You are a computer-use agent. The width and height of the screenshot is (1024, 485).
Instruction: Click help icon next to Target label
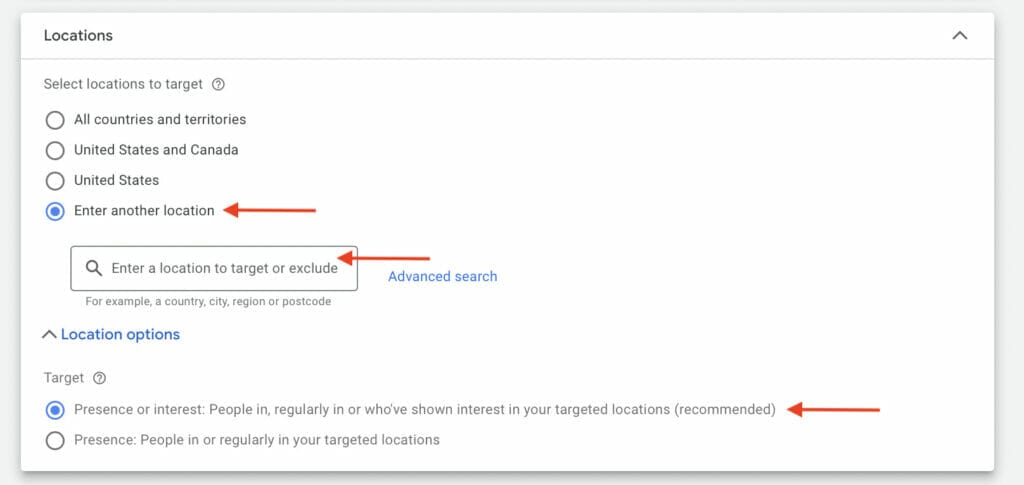click(x=99, y=378)
